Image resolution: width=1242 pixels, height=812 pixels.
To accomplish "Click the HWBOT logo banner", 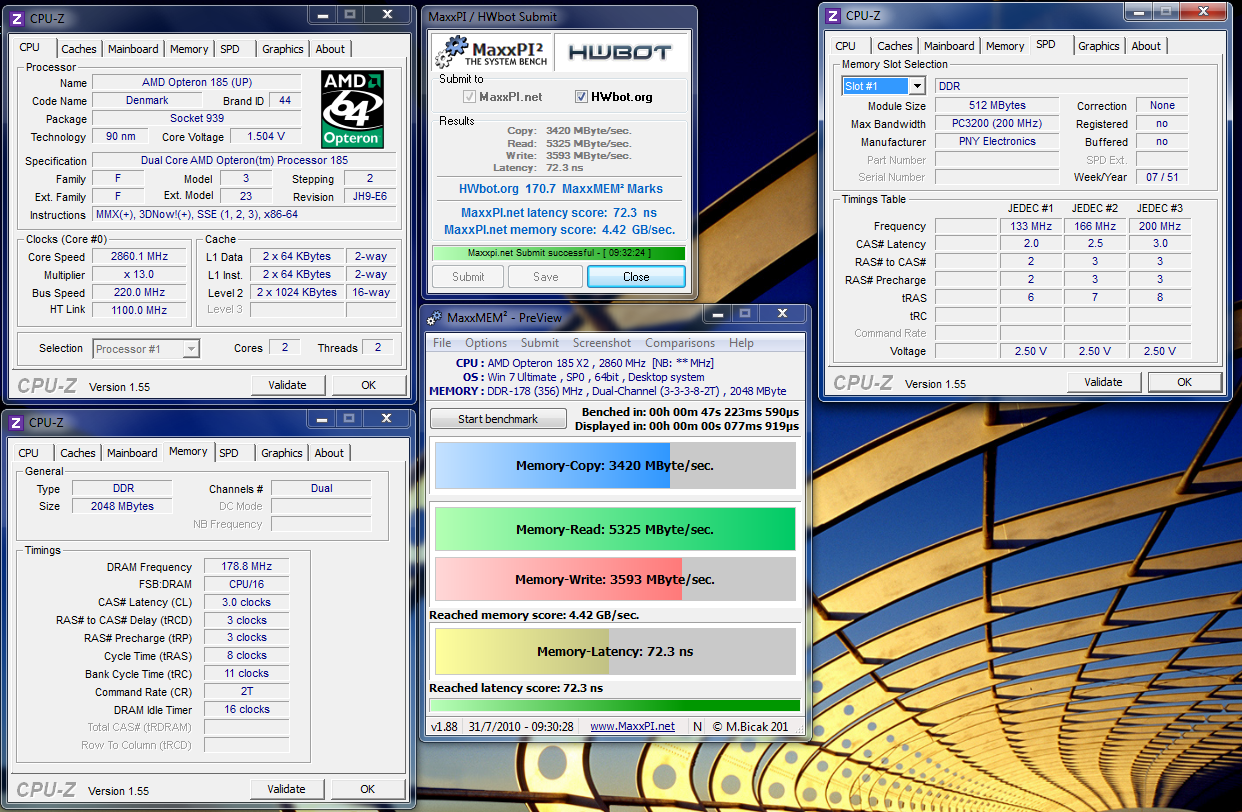I will pyautogui.click(x=619, y=52).
